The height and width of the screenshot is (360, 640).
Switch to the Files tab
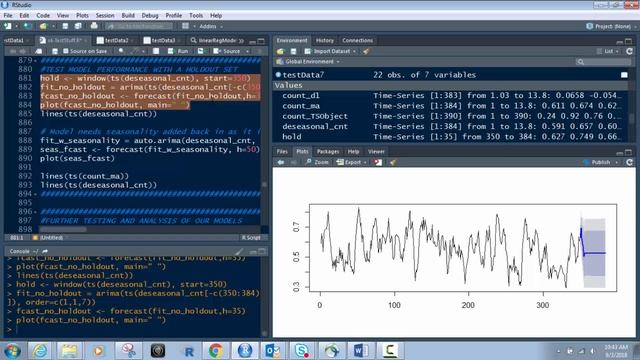282,151
